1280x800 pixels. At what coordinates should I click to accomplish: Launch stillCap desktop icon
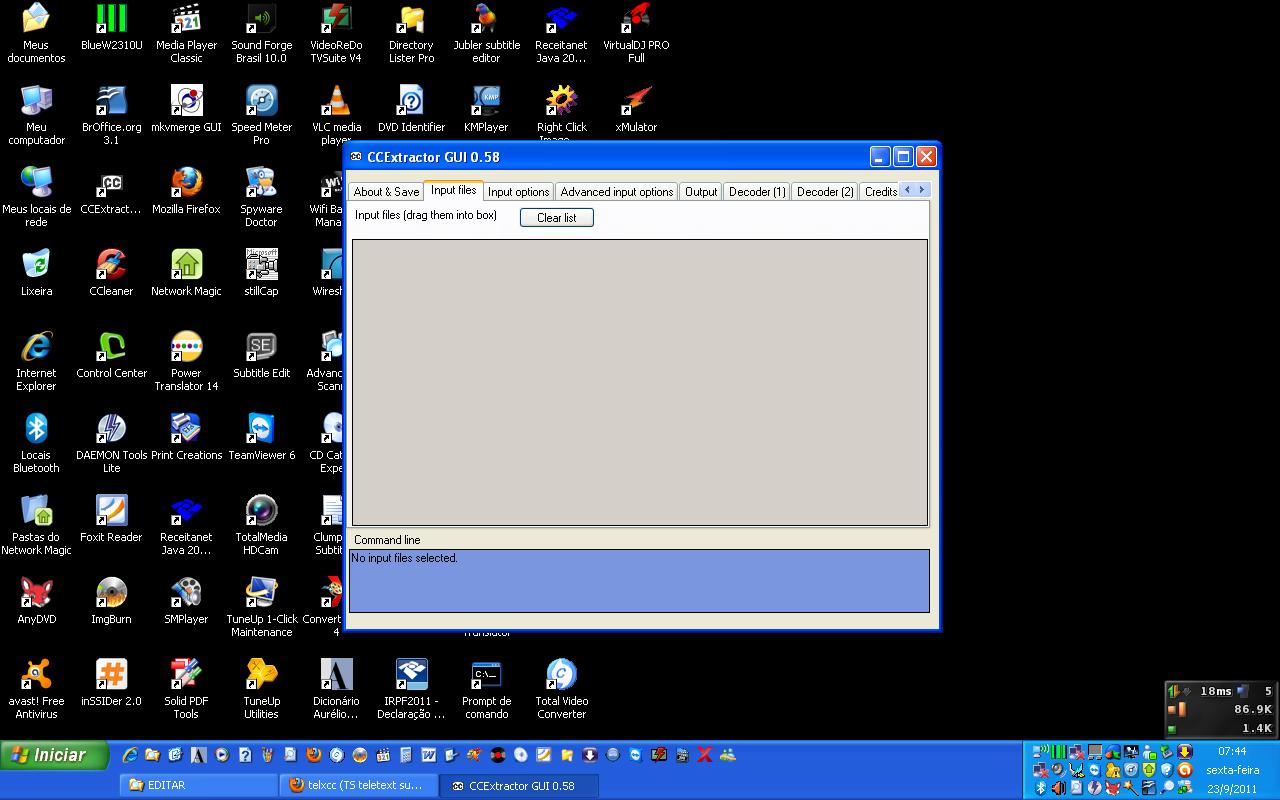tap(261, 273)
